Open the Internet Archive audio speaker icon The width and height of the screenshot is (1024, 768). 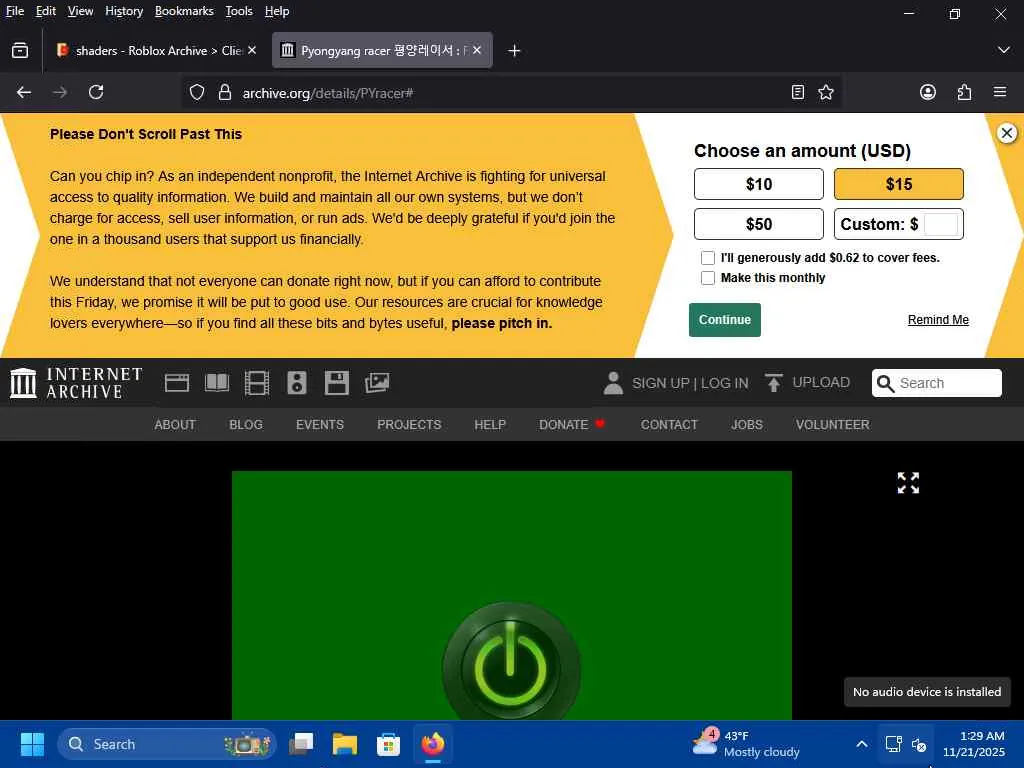296,383
